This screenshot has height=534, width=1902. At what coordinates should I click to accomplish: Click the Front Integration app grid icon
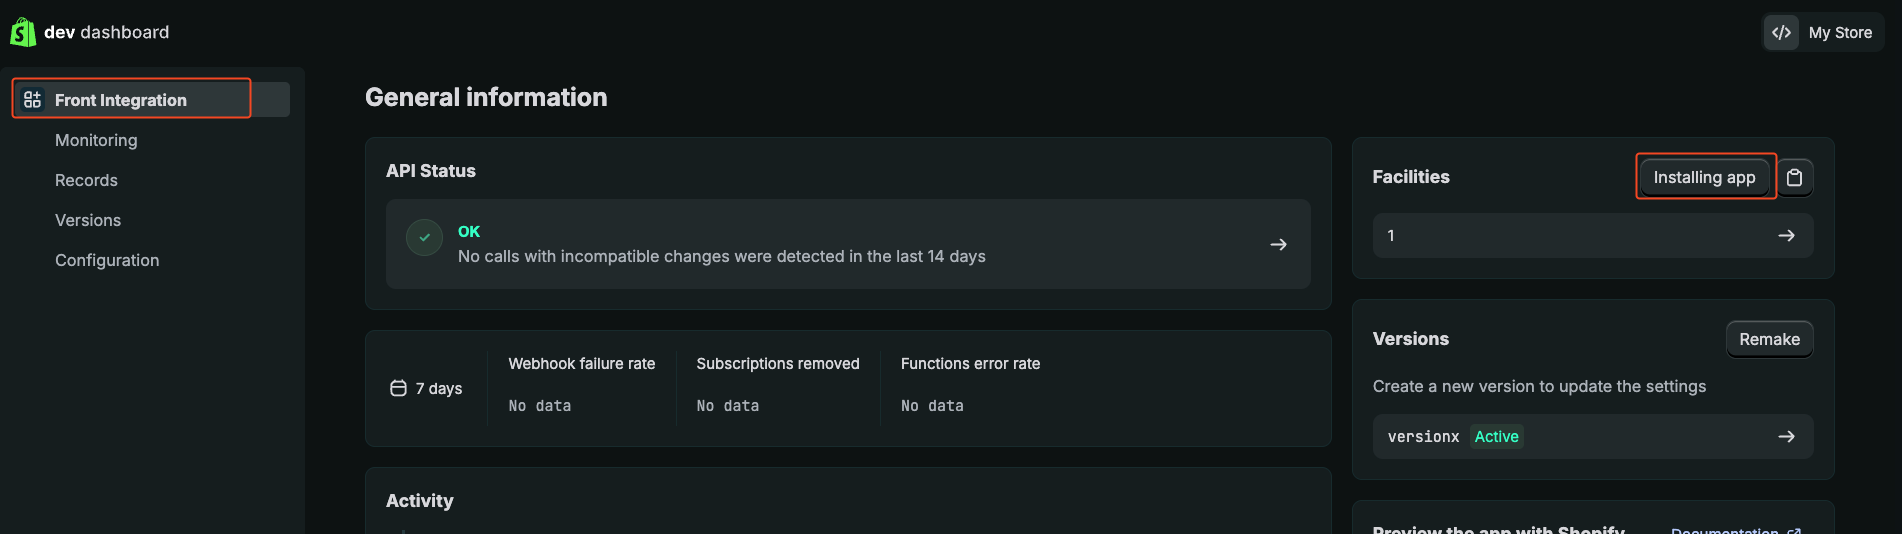coord(33,99)
